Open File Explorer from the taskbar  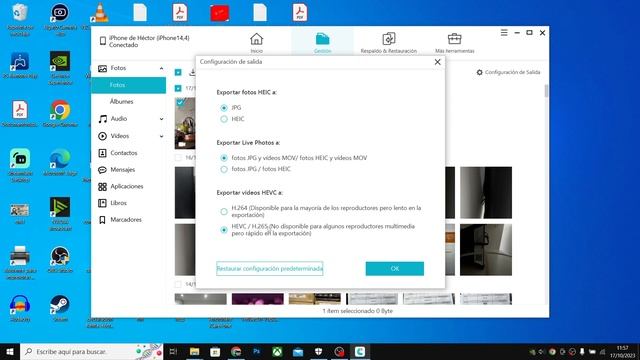pos(194,351)
